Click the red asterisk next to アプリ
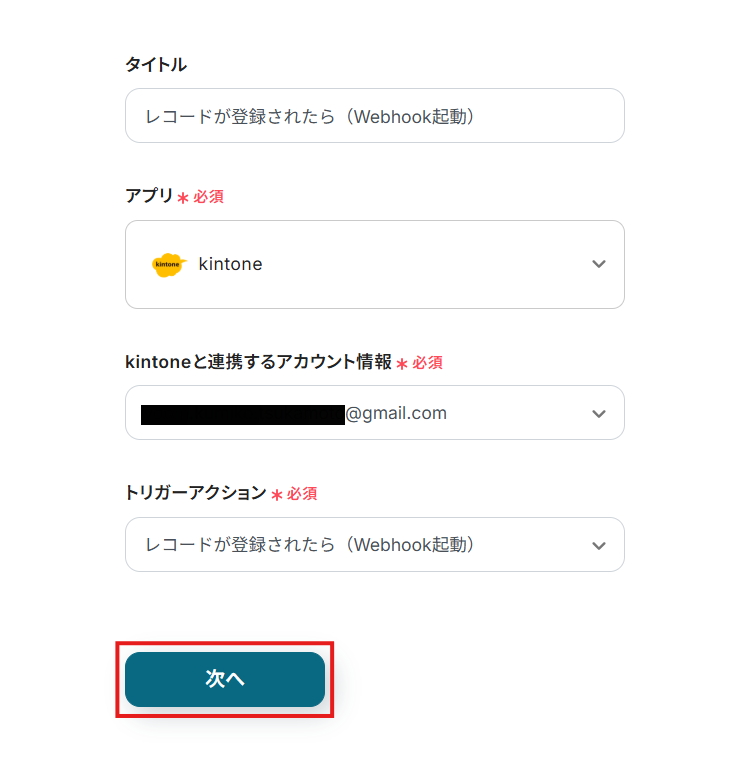 [x=183, y=198]
